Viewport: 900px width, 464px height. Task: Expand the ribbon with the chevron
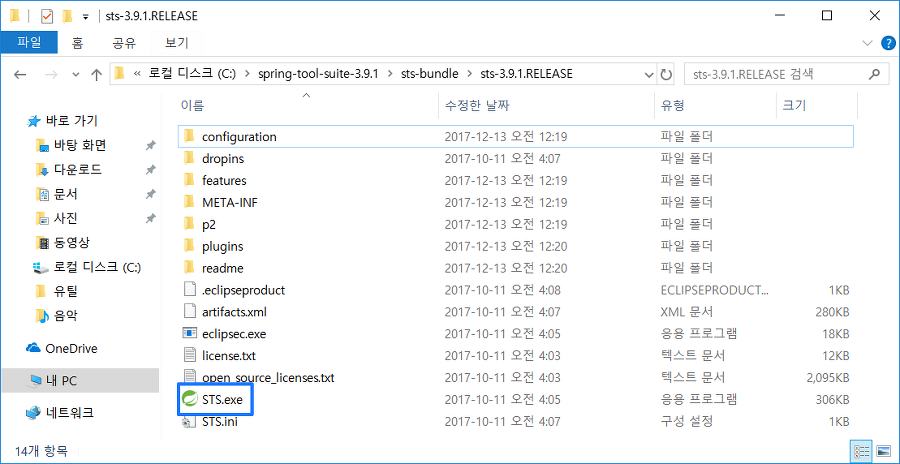(x=867, y=43)
